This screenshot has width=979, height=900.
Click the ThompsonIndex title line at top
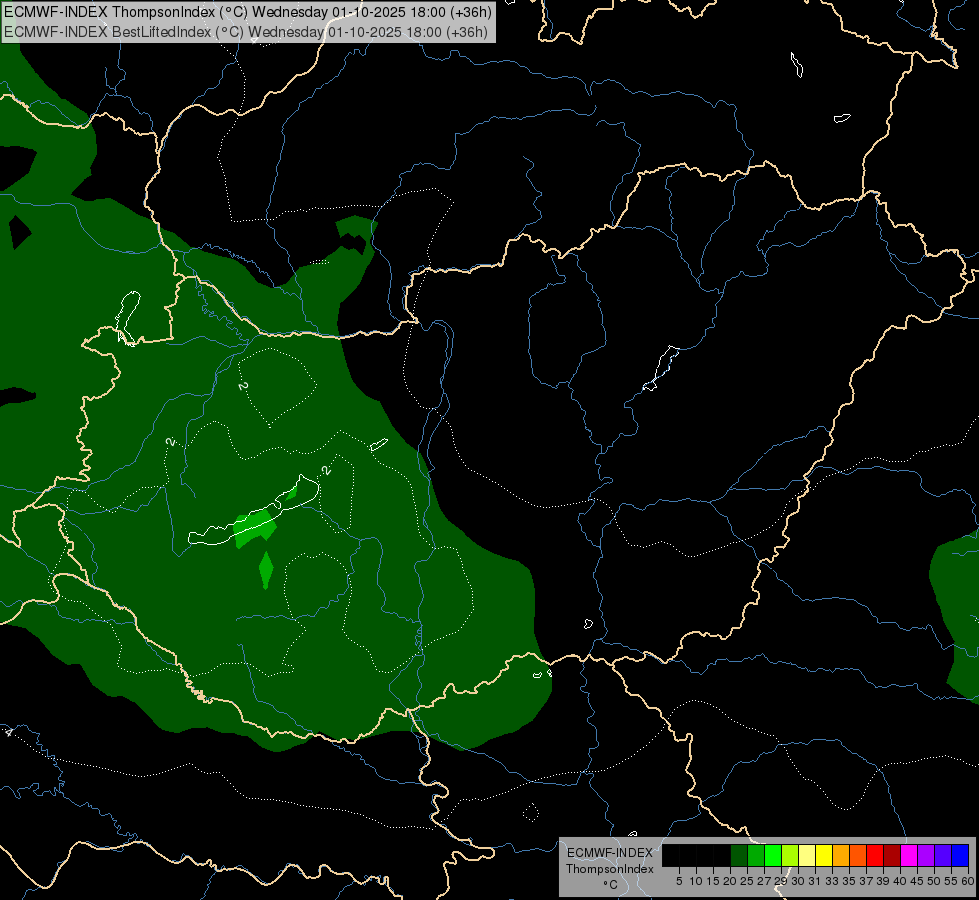point(248,12)
